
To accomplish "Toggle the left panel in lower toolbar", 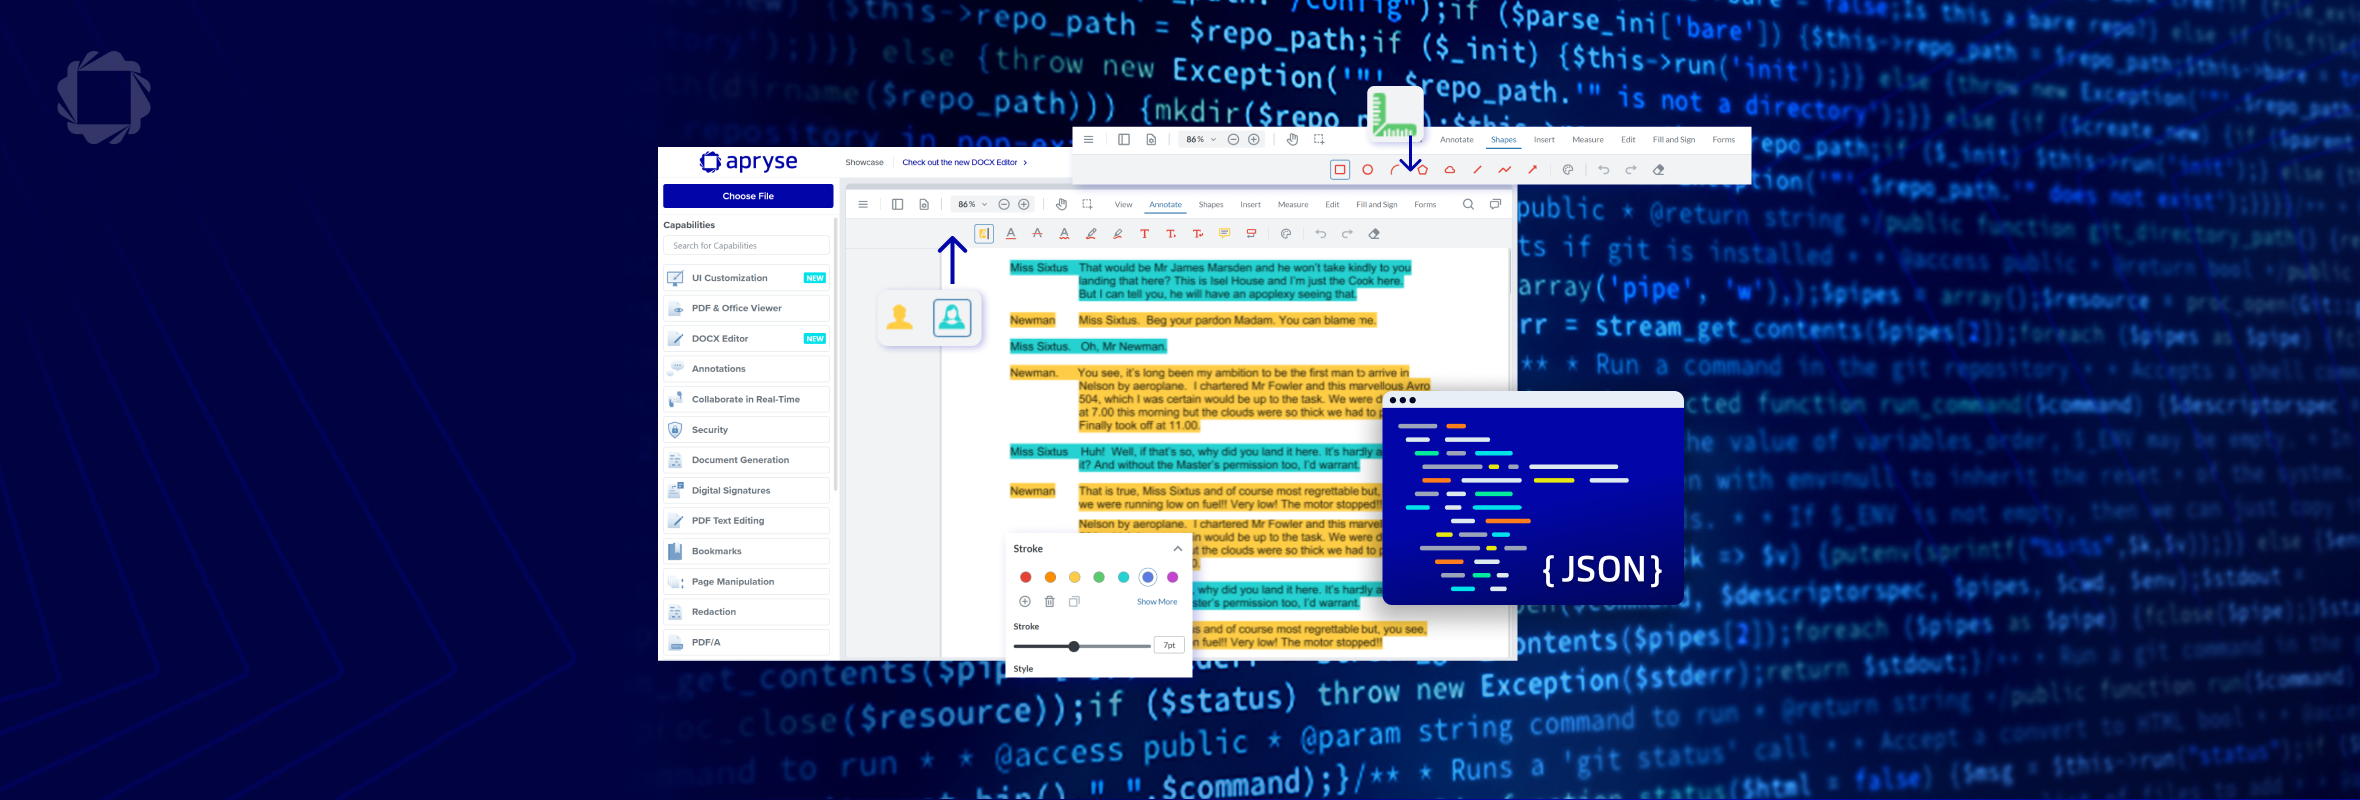I will (x=897, y=204).
